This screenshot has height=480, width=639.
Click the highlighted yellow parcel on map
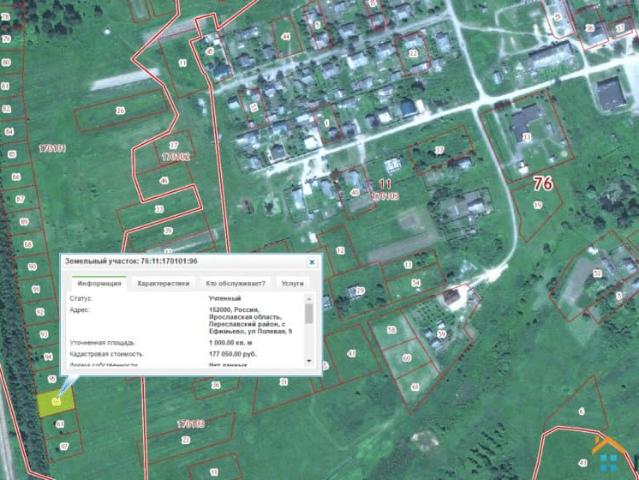pyautogui.click(x=50, y=402)
